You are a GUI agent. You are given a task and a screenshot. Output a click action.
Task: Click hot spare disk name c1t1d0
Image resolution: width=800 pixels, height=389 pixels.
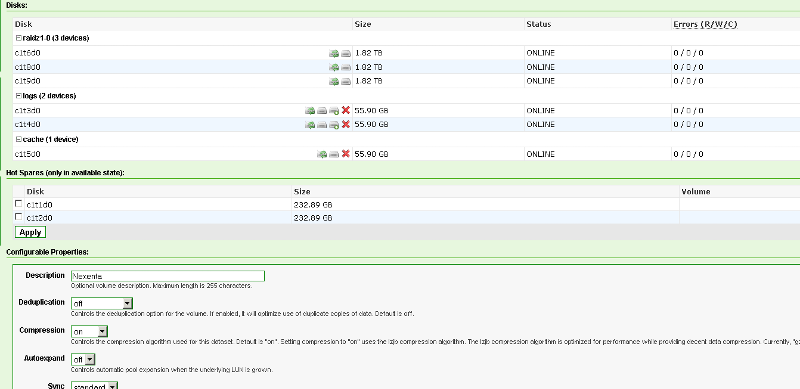pyautogui.click(x=40, y=205)
